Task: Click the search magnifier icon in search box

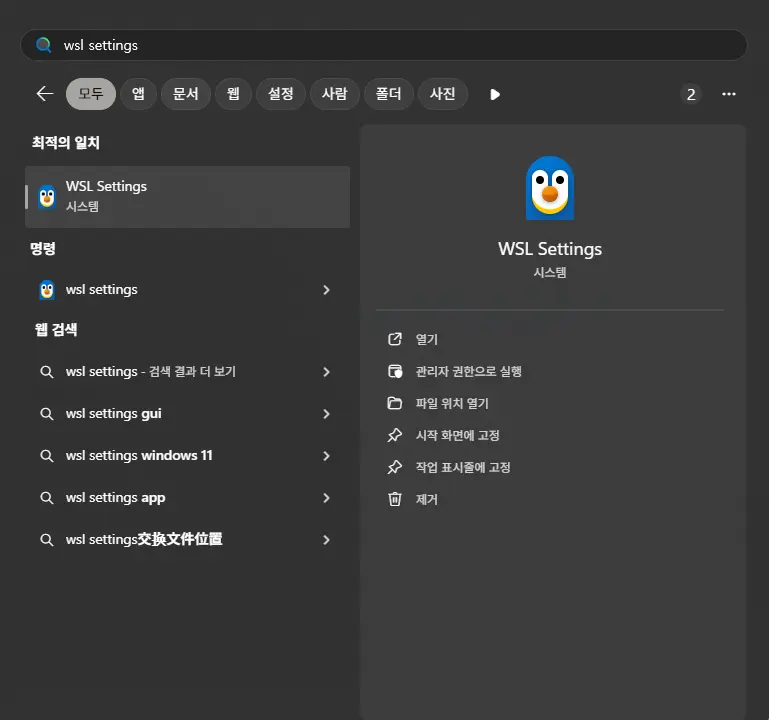Action: (44, 45)
